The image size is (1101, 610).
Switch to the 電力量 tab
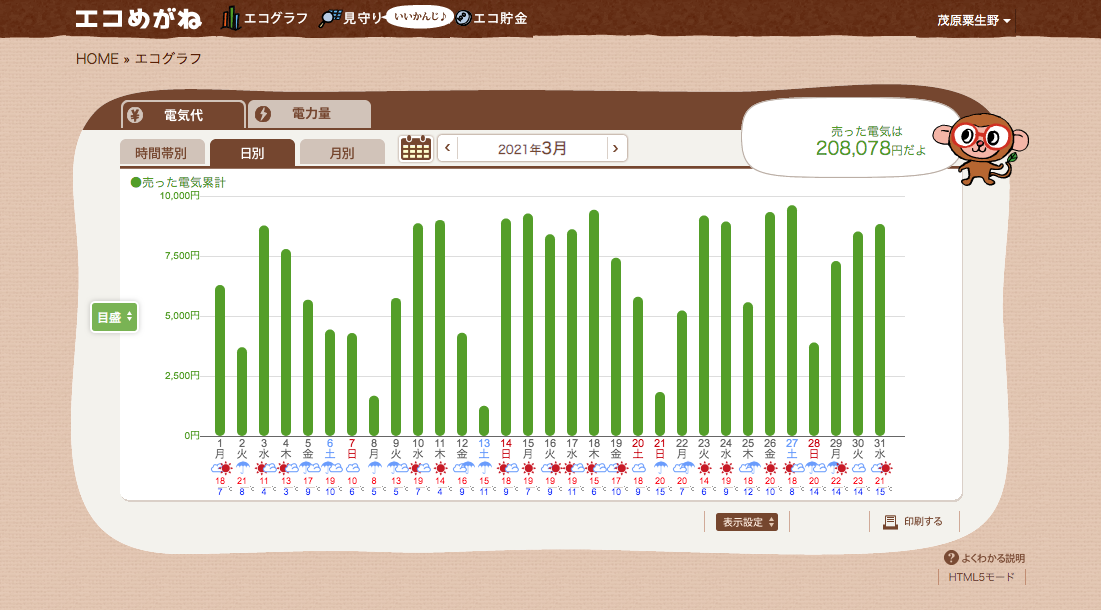pyautogui.click(x=310, y=114)
